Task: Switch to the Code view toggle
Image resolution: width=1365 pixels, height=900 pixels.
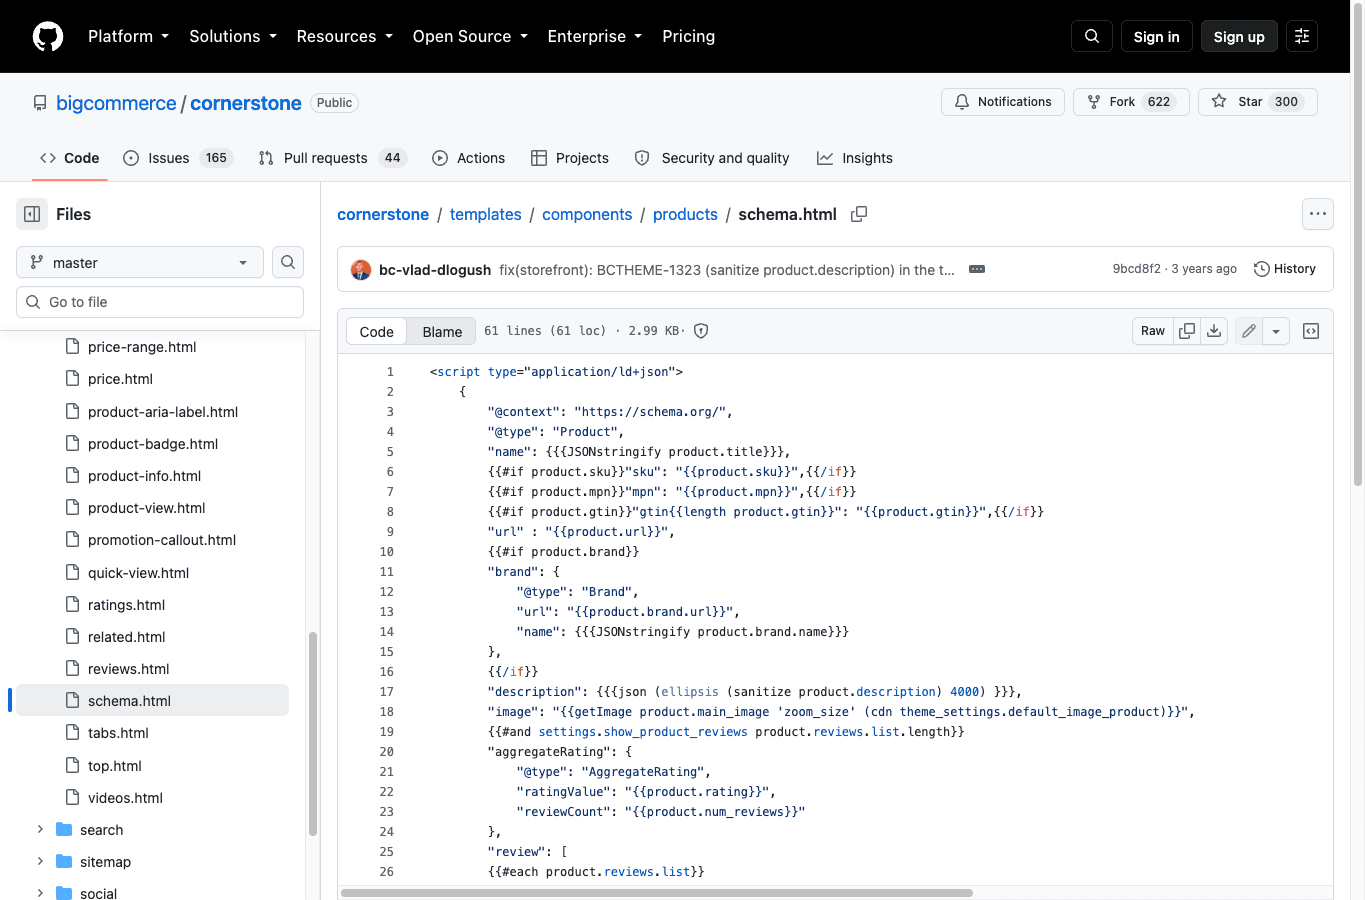Action: pos(377,331)
